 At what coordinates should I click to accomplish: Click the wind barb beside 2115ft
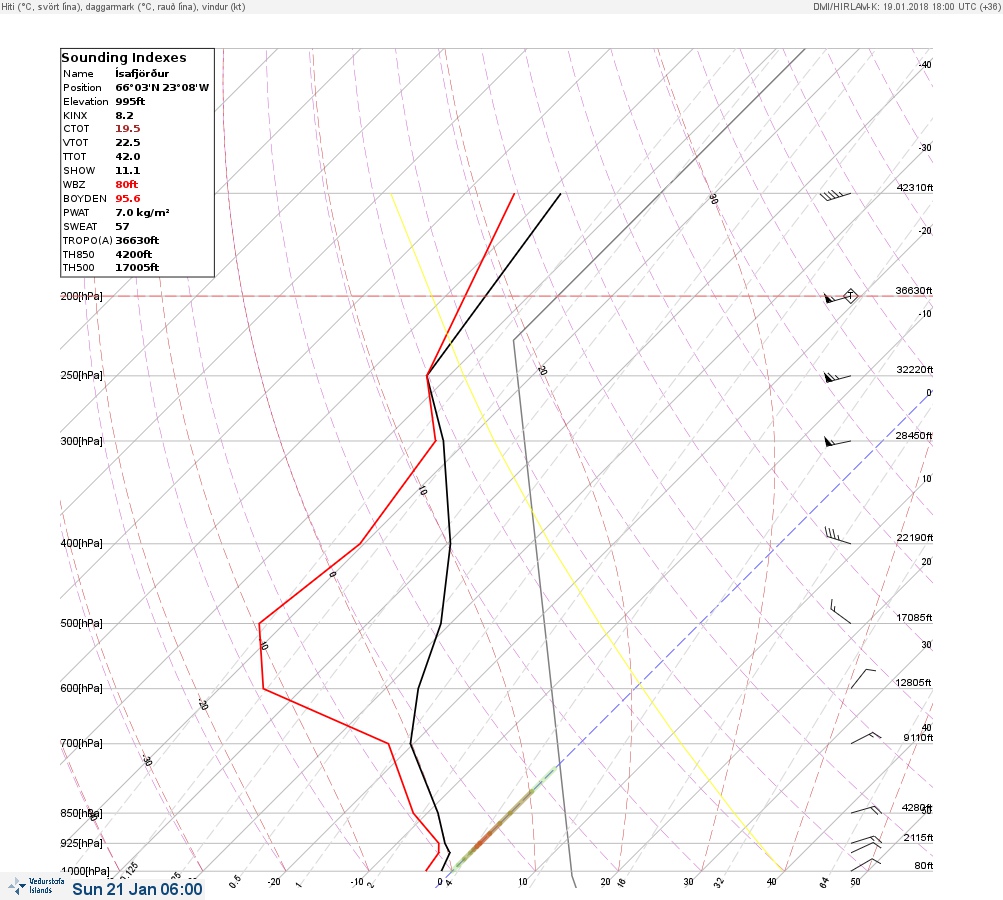(866, 839)
